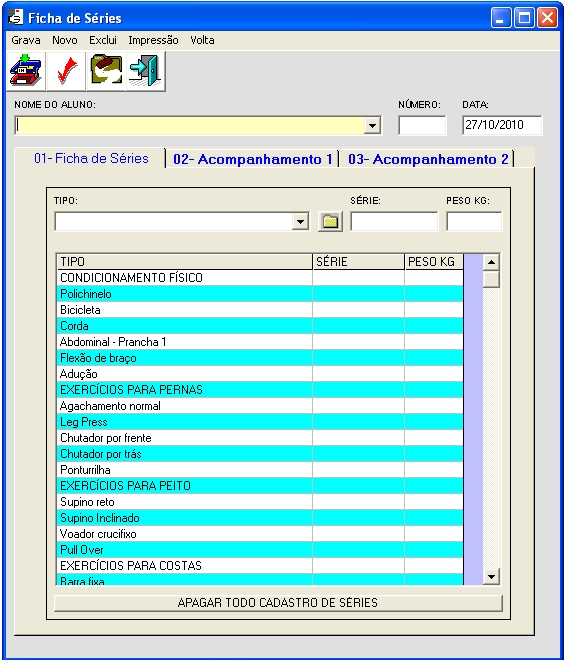
Task: Click the Grava save icon in toolbar
Action: (x=26, y=71)
